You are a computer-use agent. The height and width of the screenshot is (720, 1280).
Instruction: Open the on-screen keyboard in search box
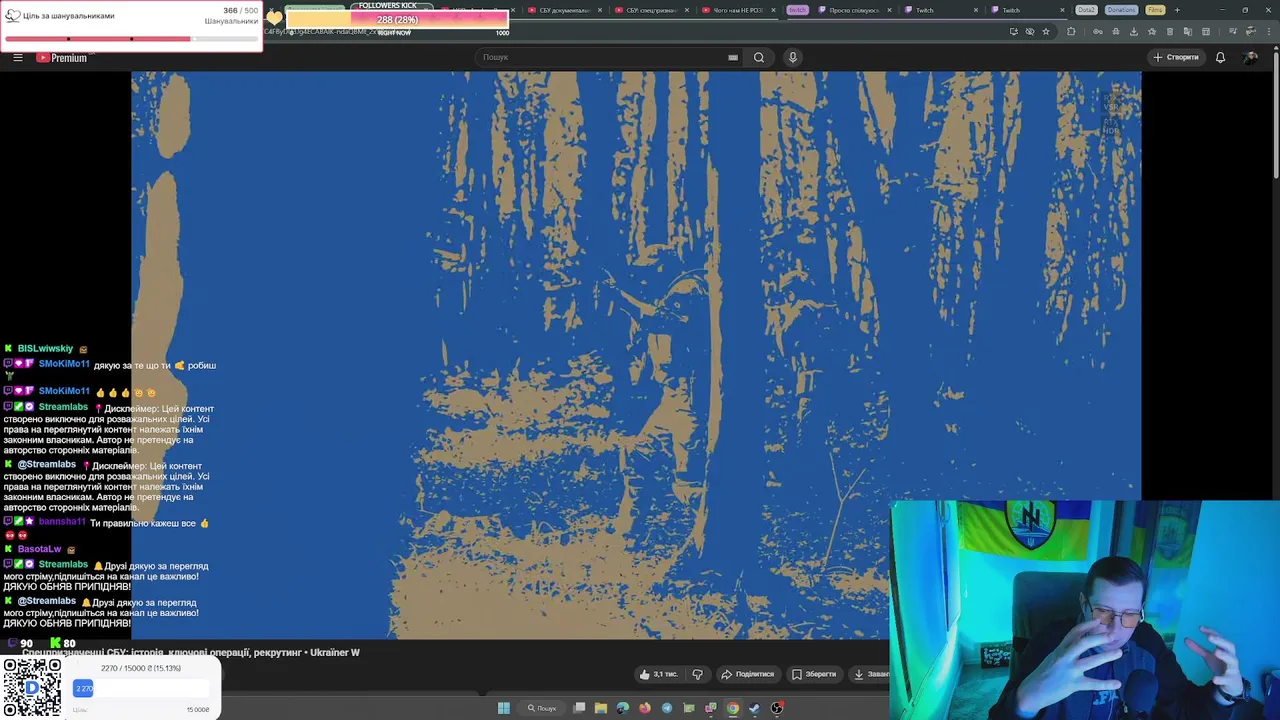(x=733, y=57)
